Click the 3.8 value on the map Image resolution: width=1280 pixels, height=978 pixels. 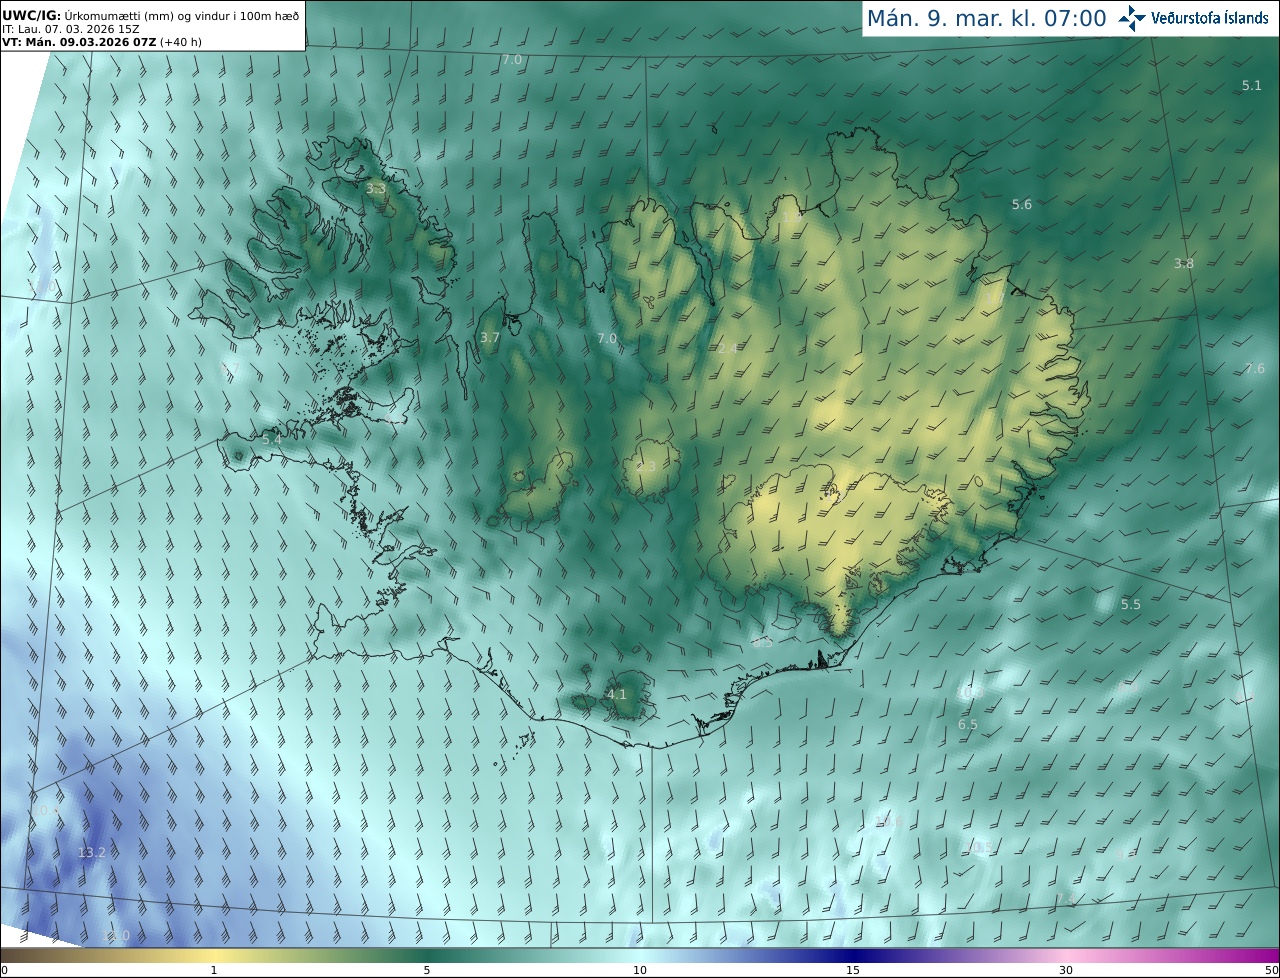pos(1184,264)
